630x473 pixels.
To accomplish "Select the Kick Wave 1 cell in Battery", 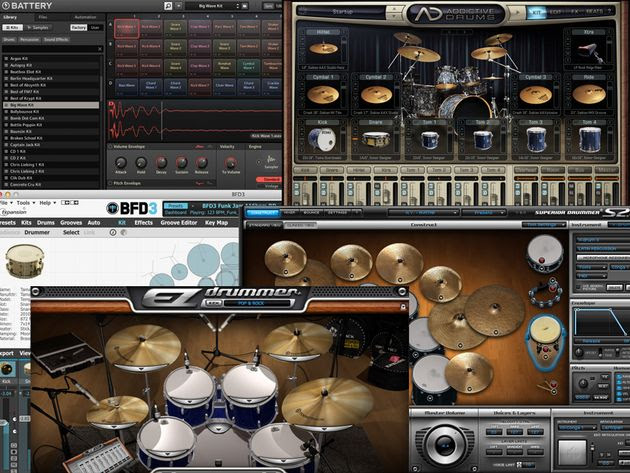I will (127, 28).
